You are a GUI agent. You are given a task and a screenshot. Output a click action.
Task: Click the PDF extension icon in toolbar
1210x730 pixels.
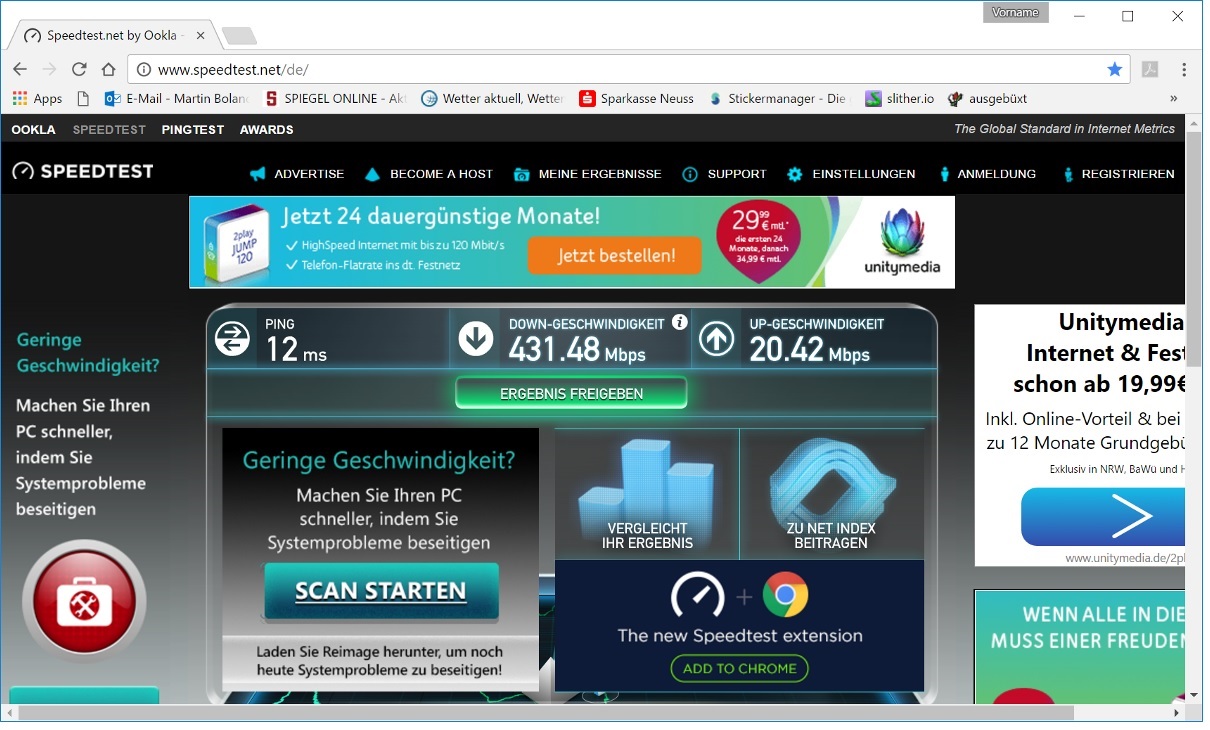click(x=1150, y=69)
